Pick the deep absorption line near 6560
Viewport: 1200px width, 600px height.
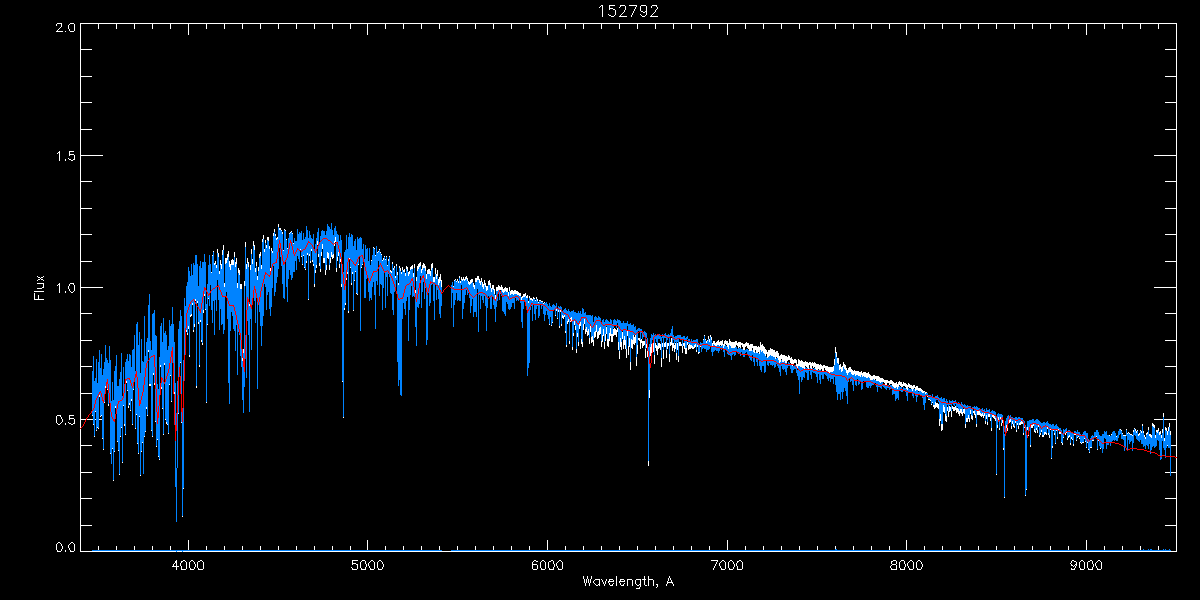click(648, 462)
